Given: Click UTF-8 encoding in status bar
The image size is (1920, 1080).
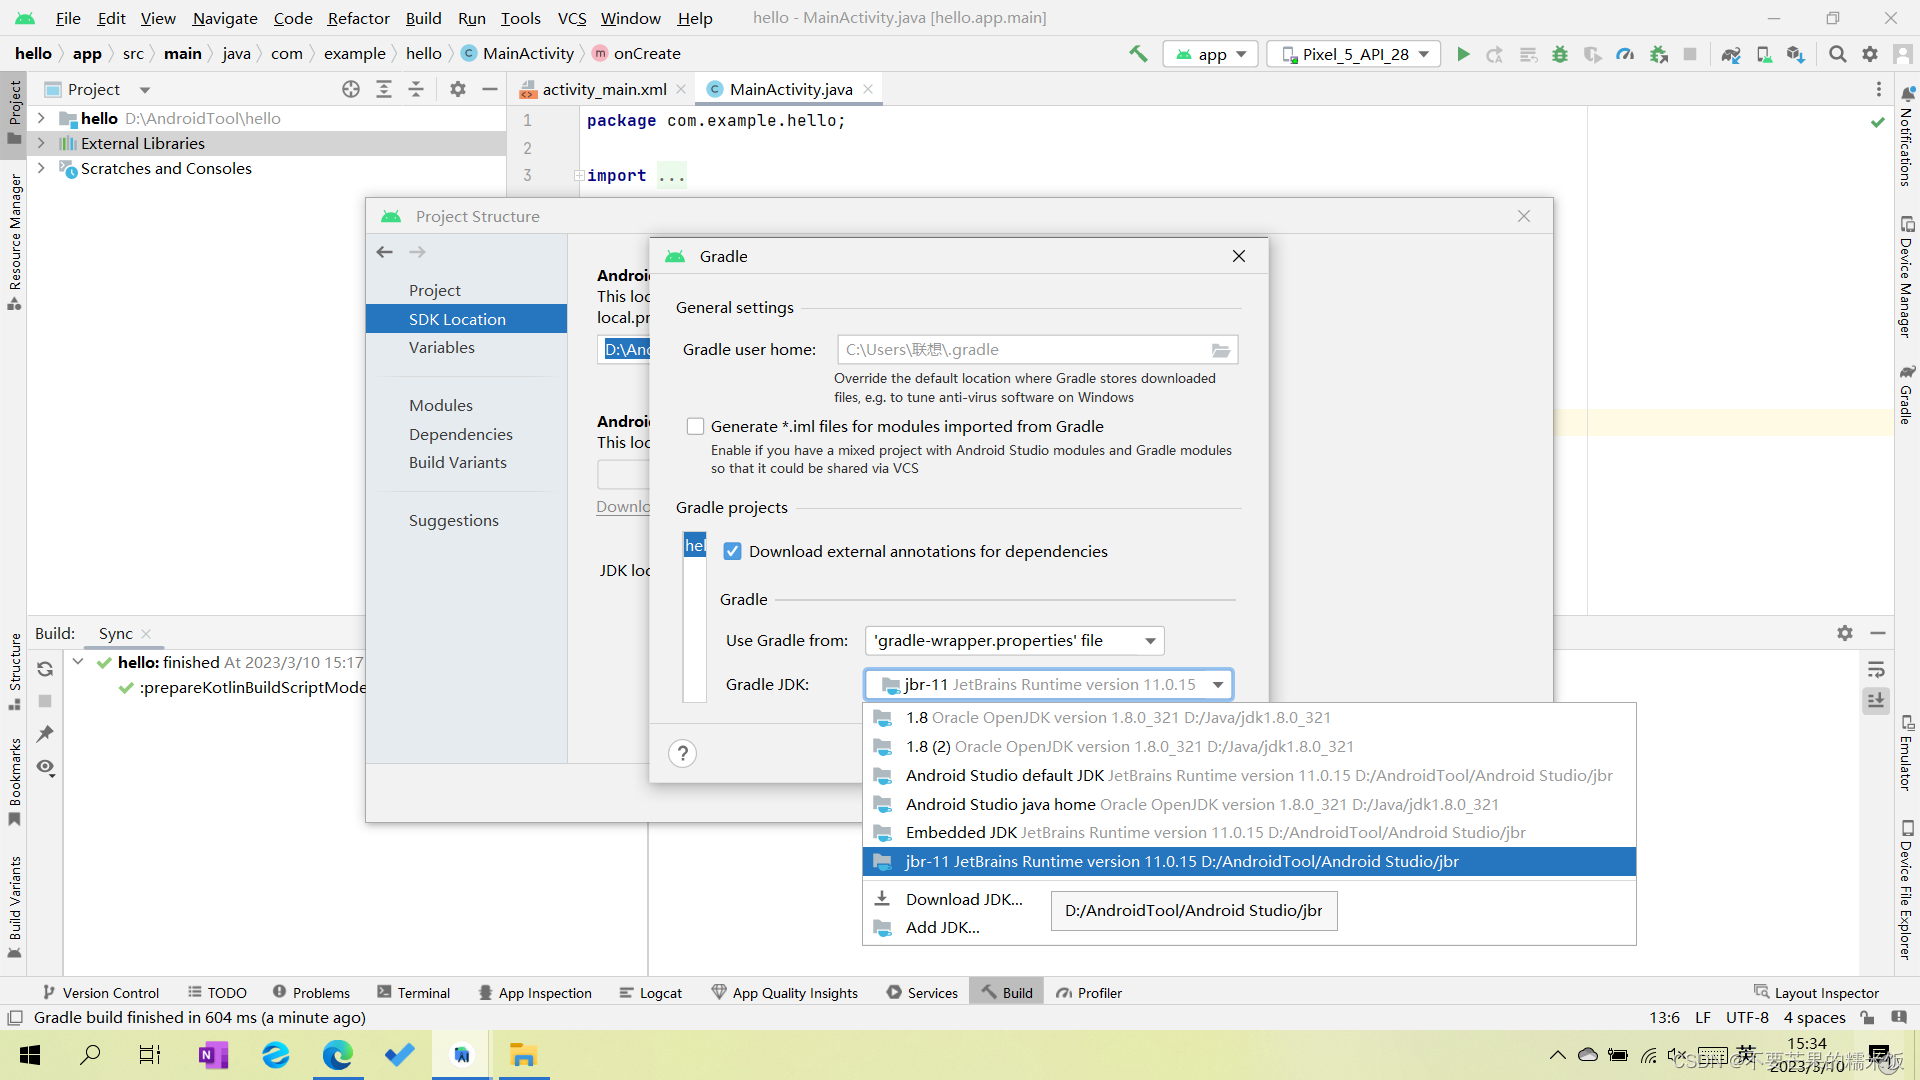Looking at the screenshot, I should 1747,1018.
